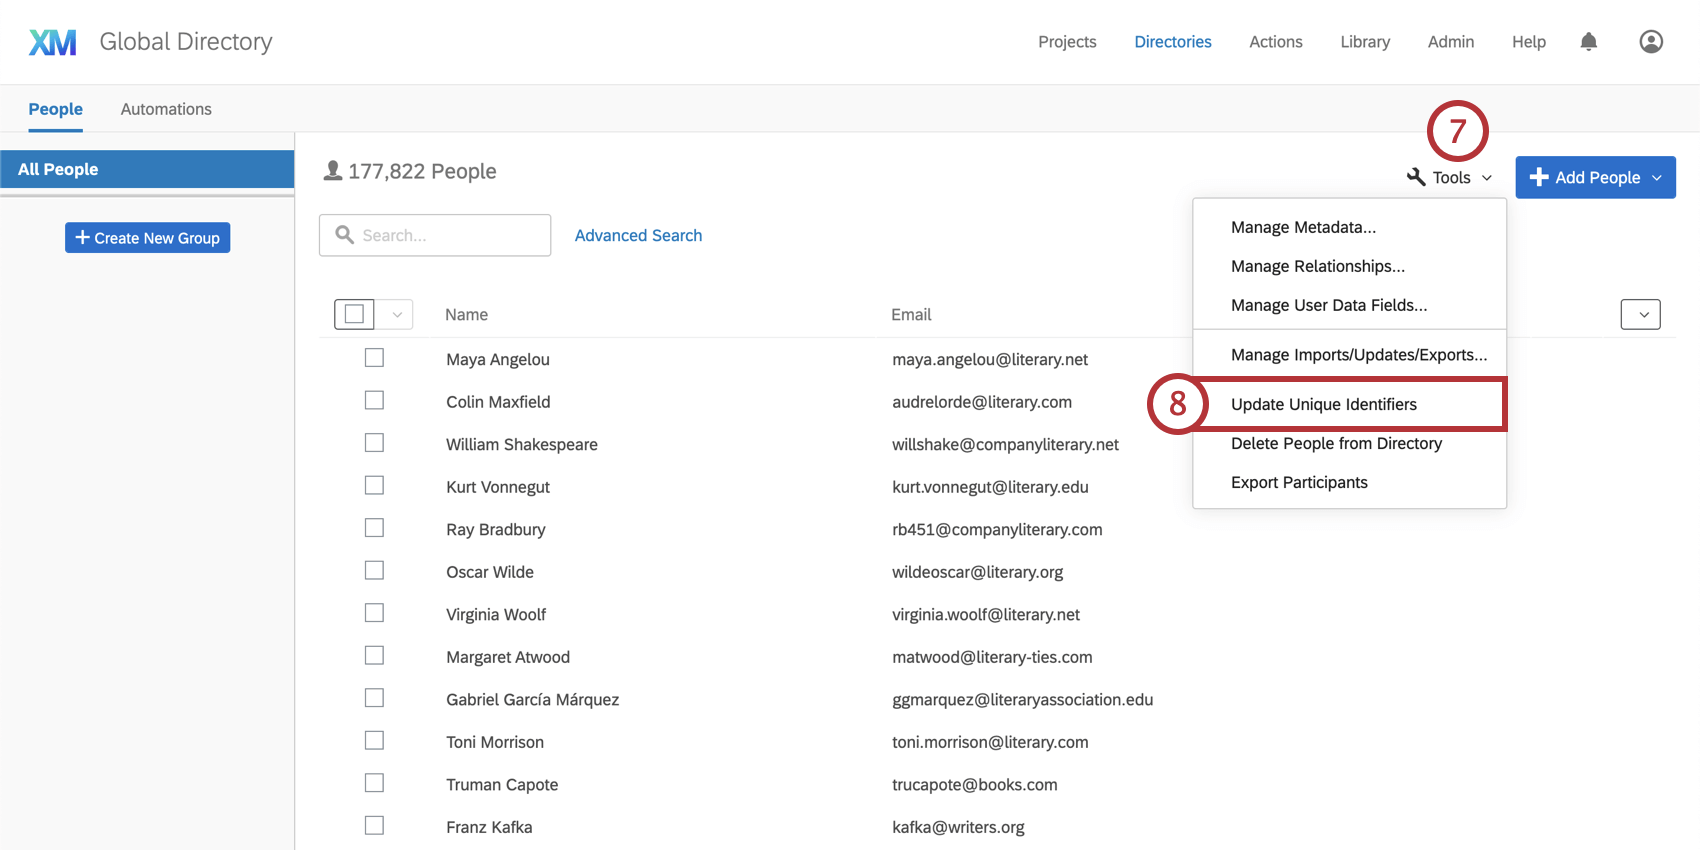
Task: Switch to the Automations tab
Action: (x=166, y=109)
